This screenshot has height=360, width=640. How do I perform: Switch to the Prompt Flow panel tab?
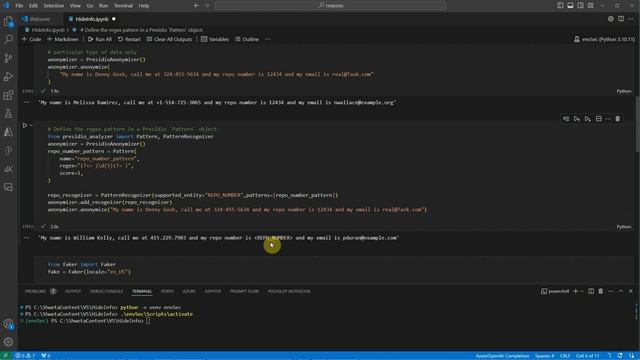coord(244,291)
